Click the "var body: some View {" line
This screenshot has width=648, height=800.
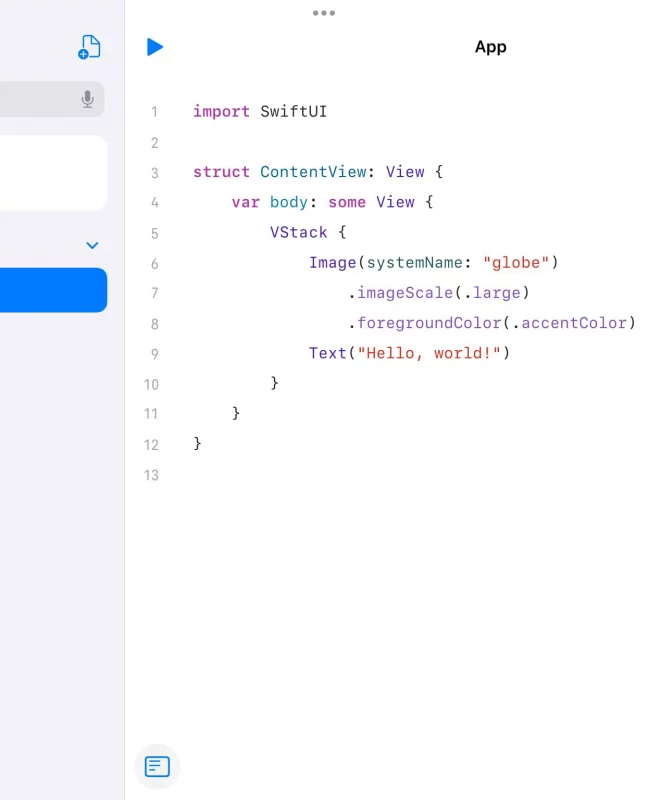pos(332,202)
